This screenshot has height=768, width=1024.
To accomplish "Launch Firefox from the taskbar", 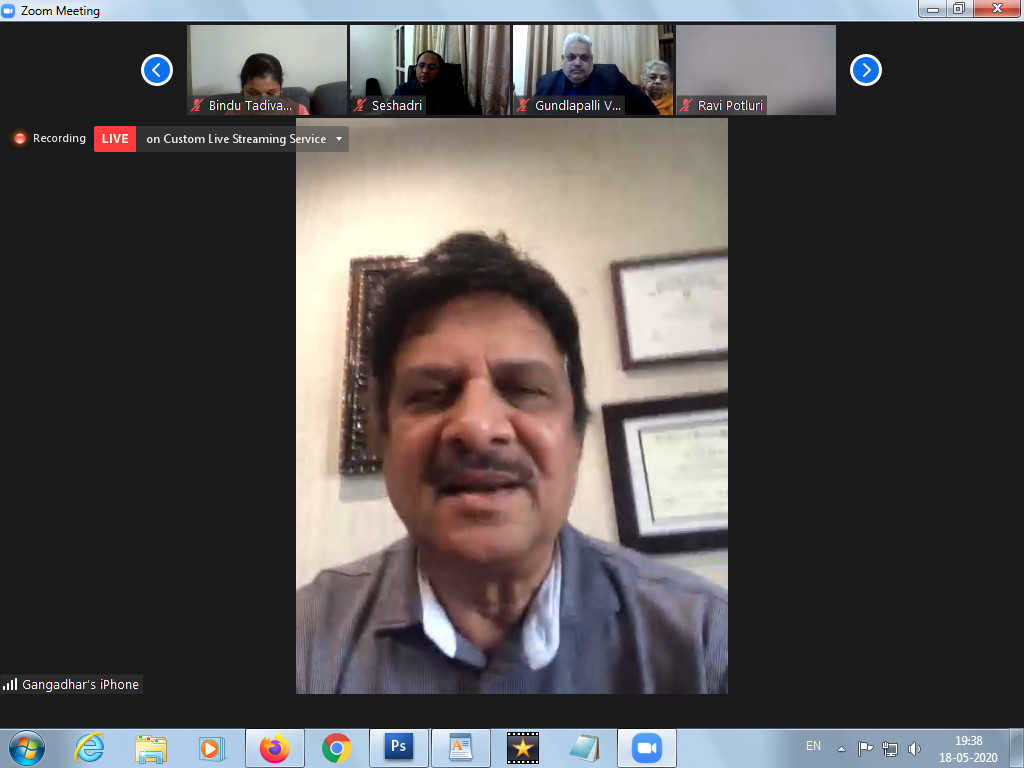I will pyautogui.click(x=274, y=747).
